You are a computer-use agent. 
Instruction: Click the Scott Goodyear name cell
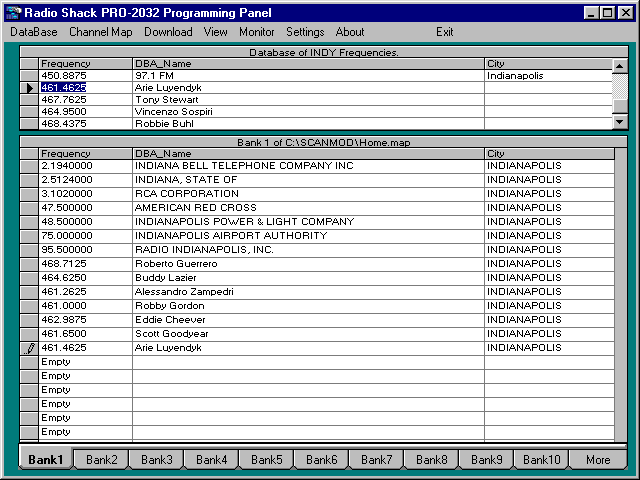[x=308, y=334]
